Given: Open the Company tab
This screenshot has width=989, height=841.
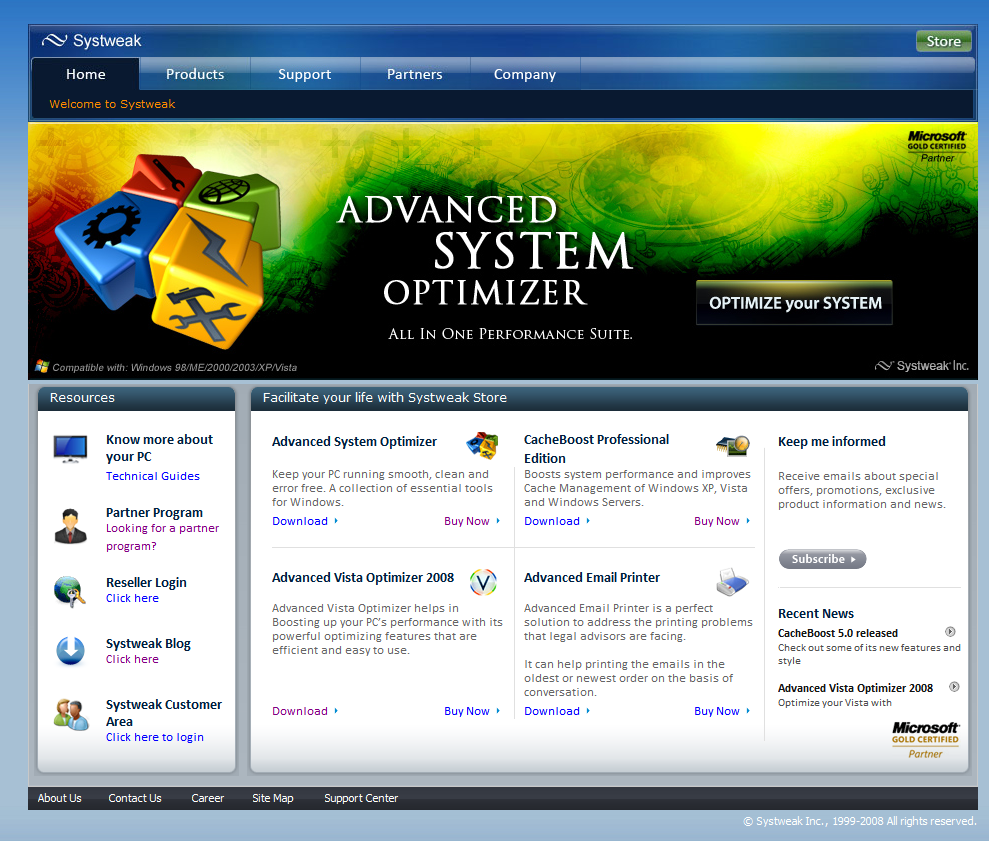Looking at the screenshot, I should pyautogui.click(x=525, y=74).
